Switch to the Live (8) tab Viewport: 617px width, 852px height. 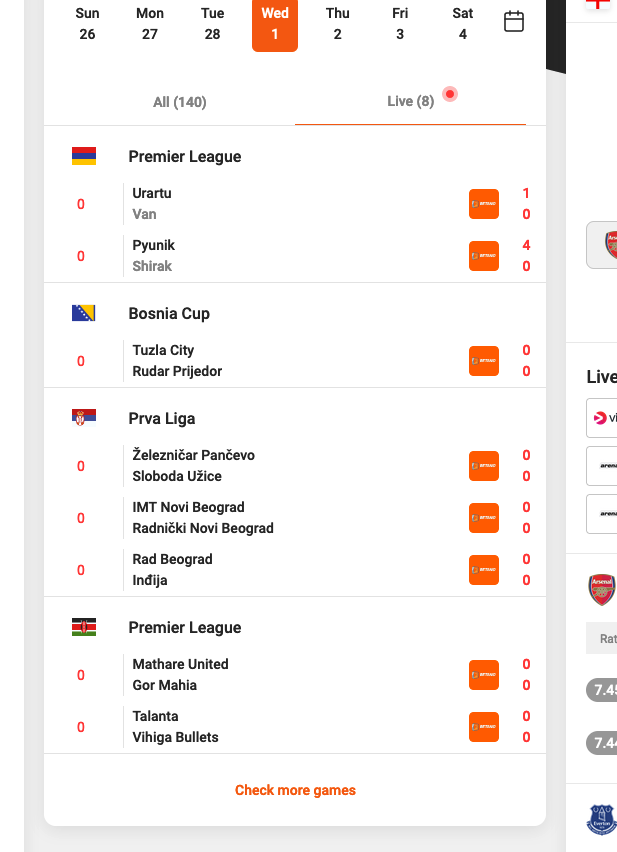[x=410, y=101]
